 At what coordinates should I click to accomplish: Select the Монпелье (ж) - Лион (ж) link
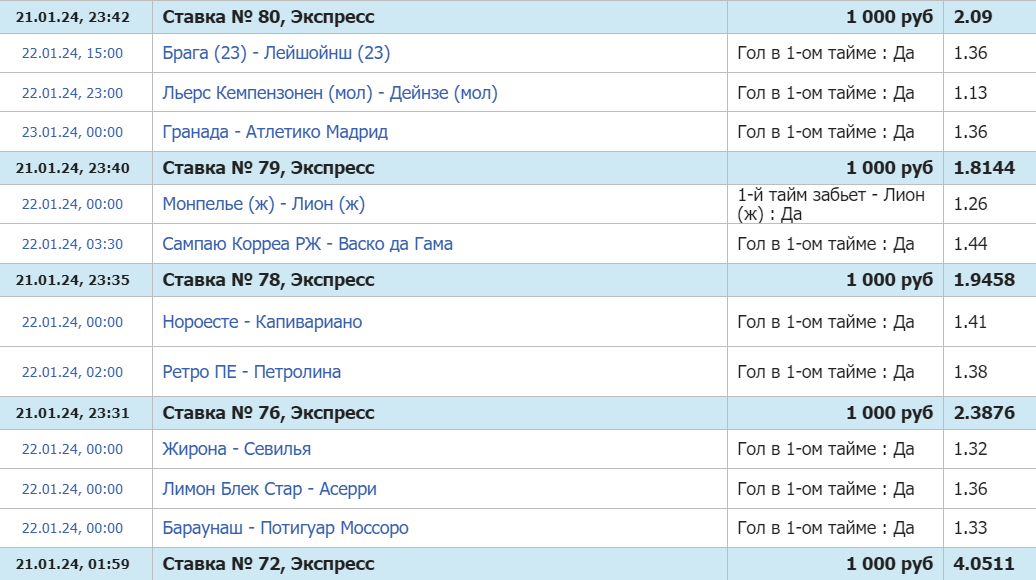(264, 204)
